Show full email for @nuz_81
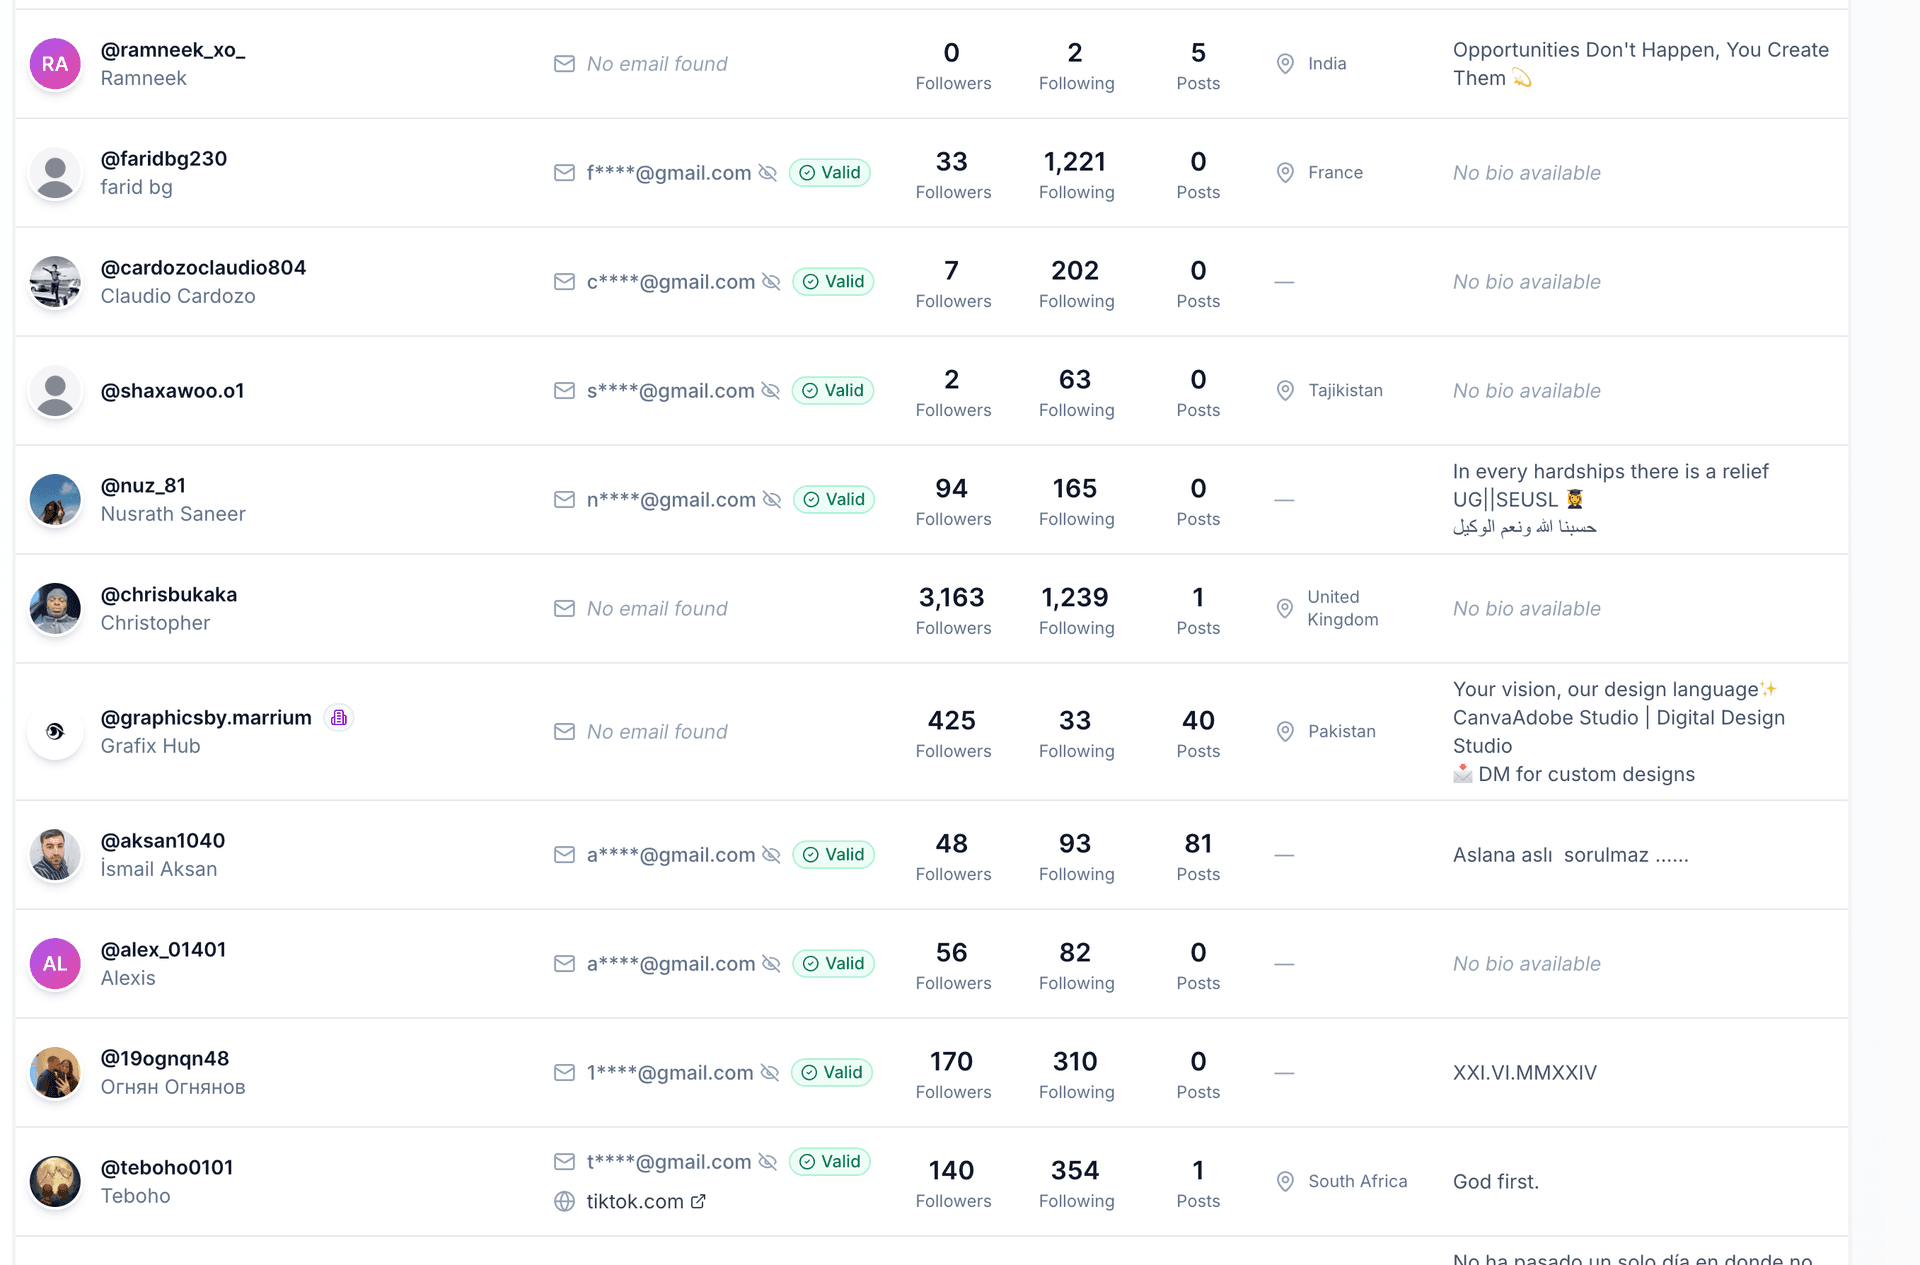The width and height of the screenshot is (1920, 1265). [772, 500]
